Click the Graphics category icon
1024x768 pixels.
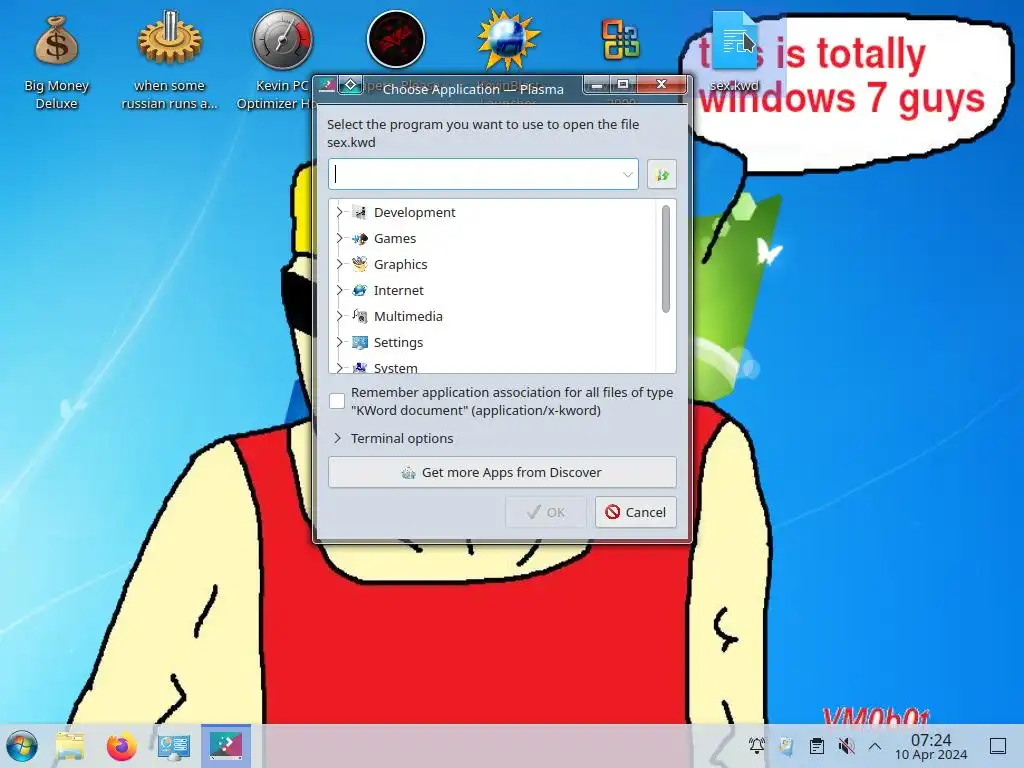pos(360,264)
